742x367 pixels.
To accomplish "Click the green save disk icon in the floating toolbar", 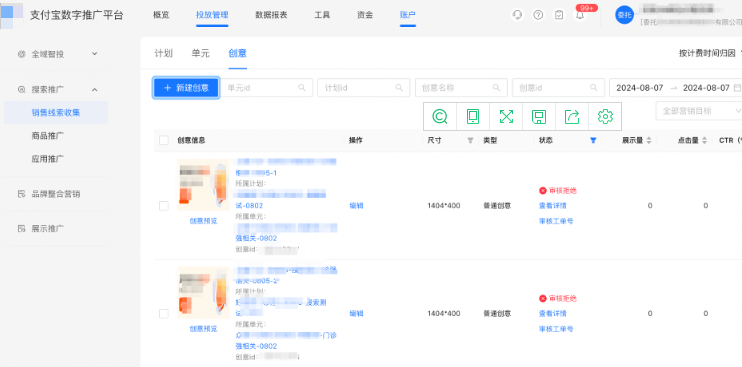I will point(539,116).
